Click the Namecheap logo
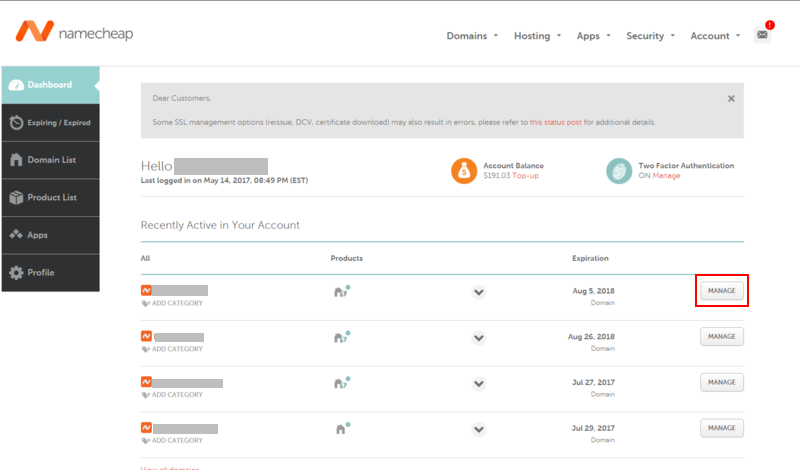Screen dimensions: 800x470 coord(73,33)
